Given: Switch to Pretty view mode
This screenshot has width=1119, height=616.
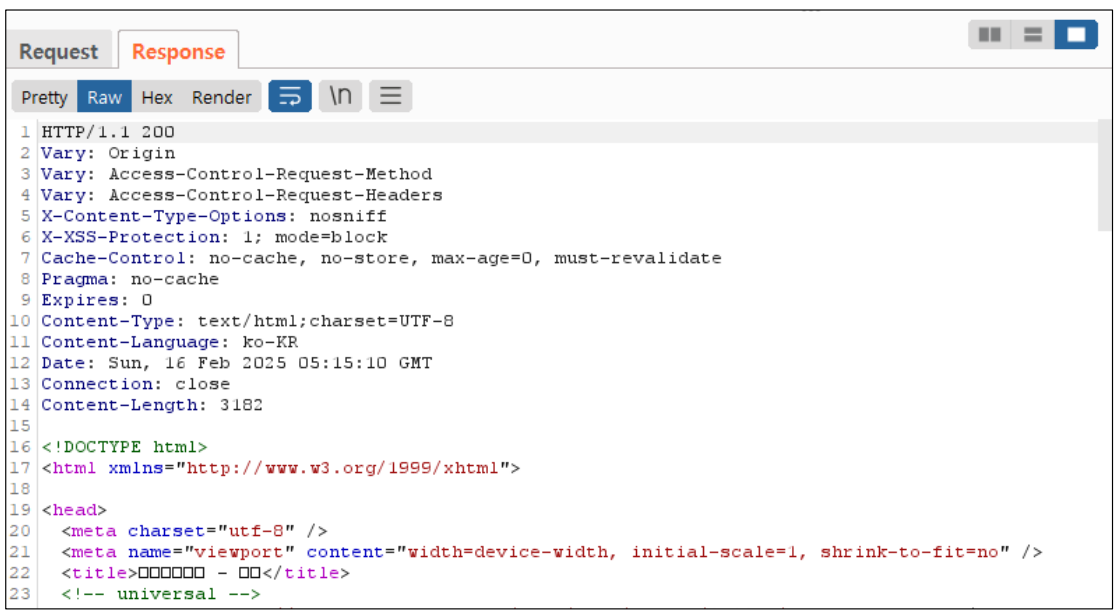Looking at the screenshot, I should coord(45,97).
